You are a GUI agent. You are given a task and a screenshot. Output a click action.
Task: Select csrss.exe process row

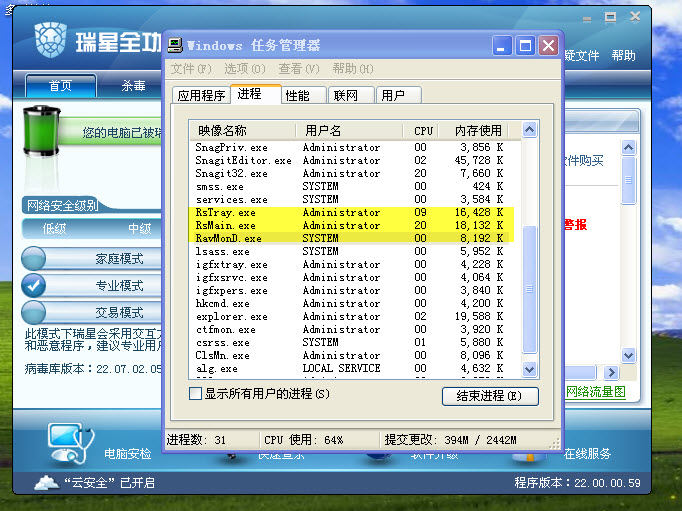(x=352, y=343)
